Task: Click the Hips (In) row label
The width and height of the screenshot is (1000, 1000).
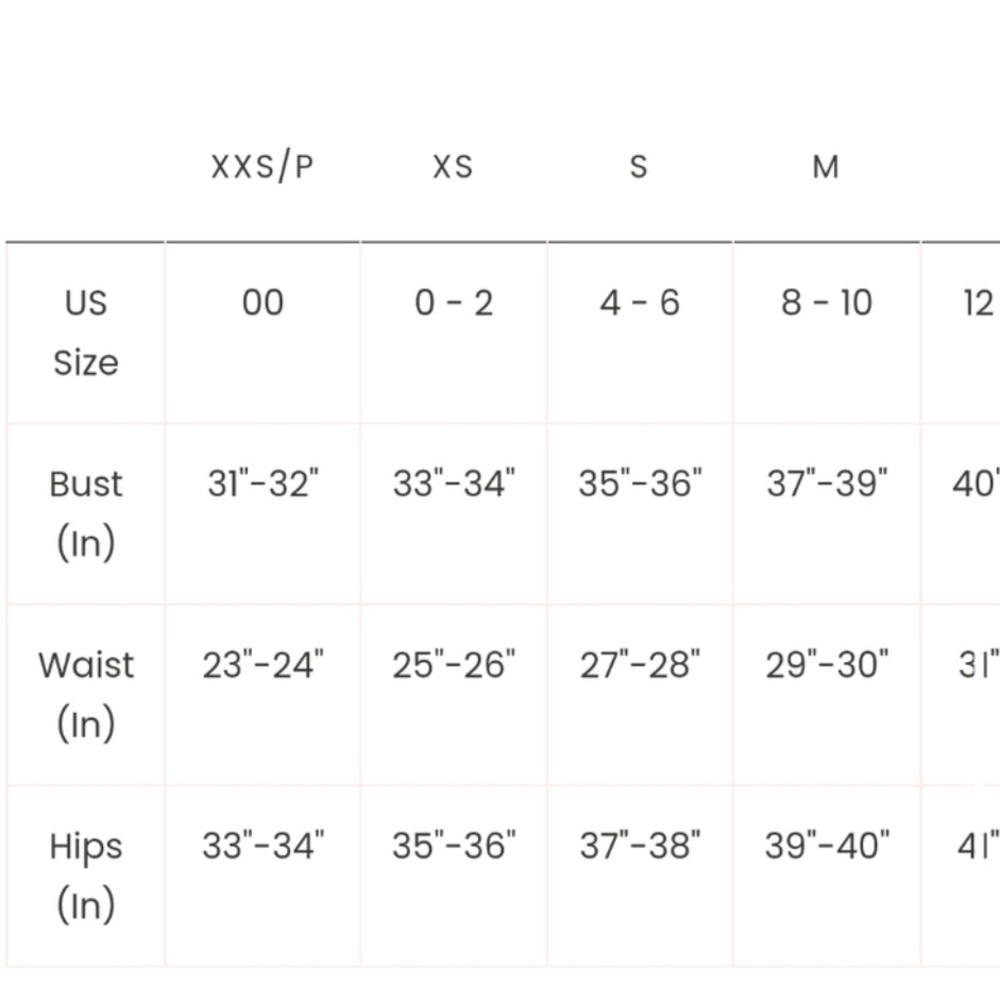Action: pyautogui.click(x=85, y=876)
